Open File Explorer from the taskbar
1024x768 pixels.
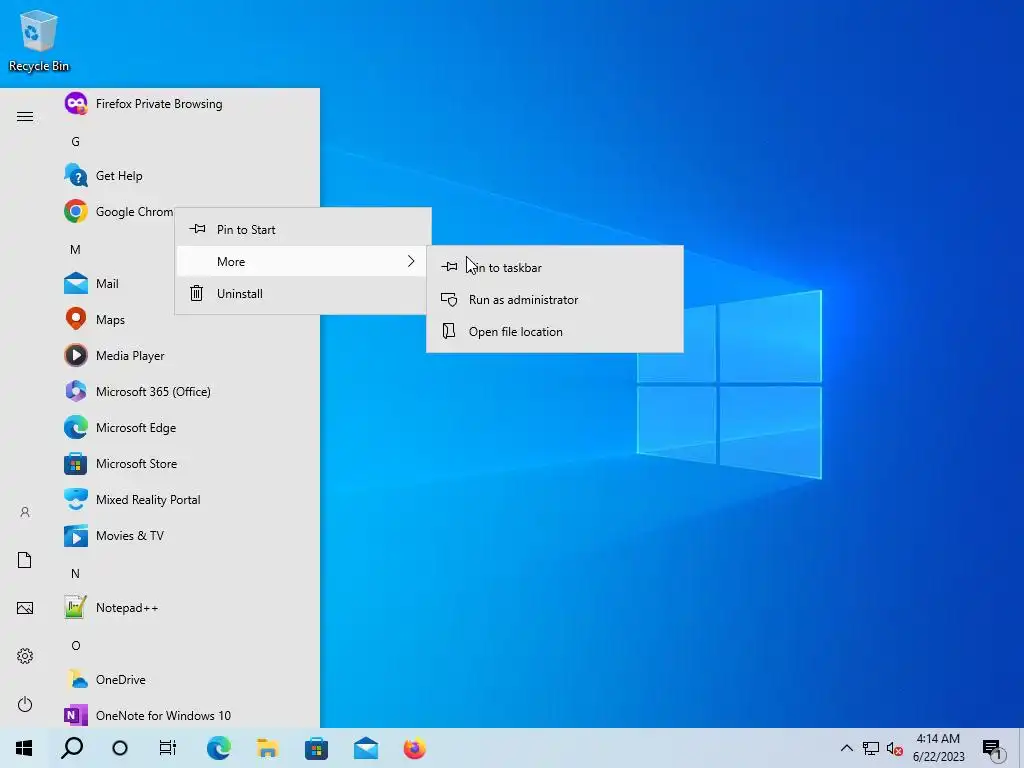pyautogui.click(x=268, y=748)
